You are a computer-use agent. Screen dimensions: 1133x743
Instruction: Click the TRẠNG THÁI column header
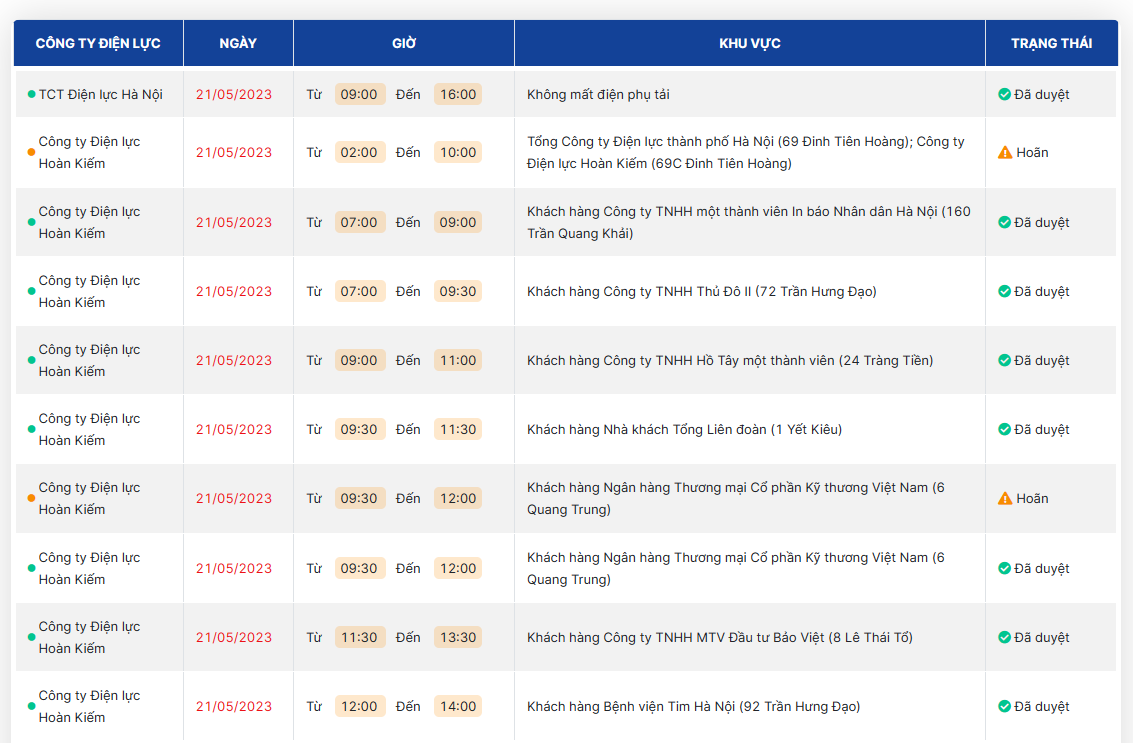point(1051,43)
